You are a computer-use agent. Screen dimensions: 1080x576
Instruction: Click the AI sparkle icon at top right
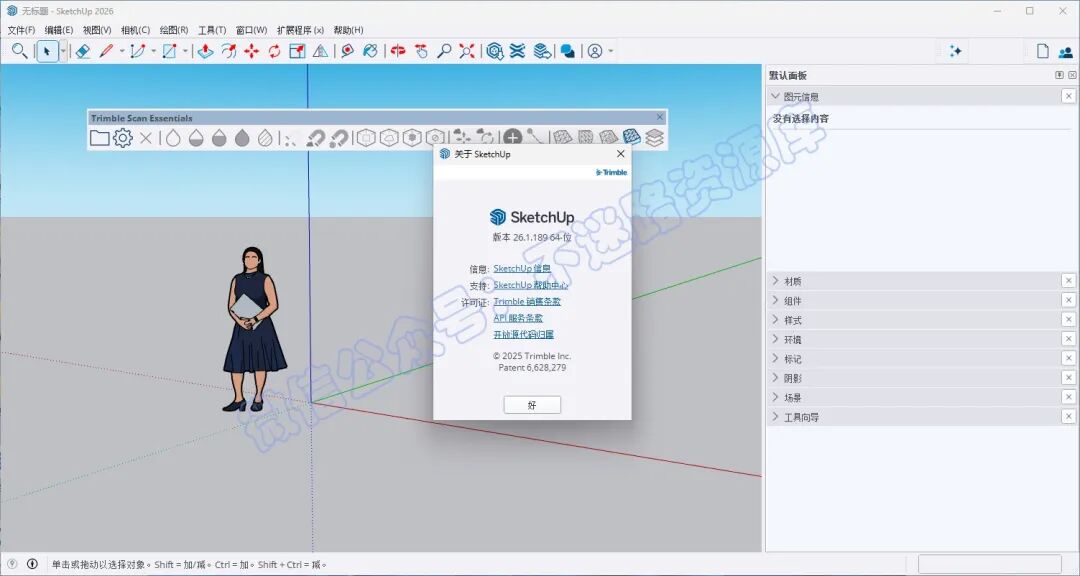[x=955, y=51]
